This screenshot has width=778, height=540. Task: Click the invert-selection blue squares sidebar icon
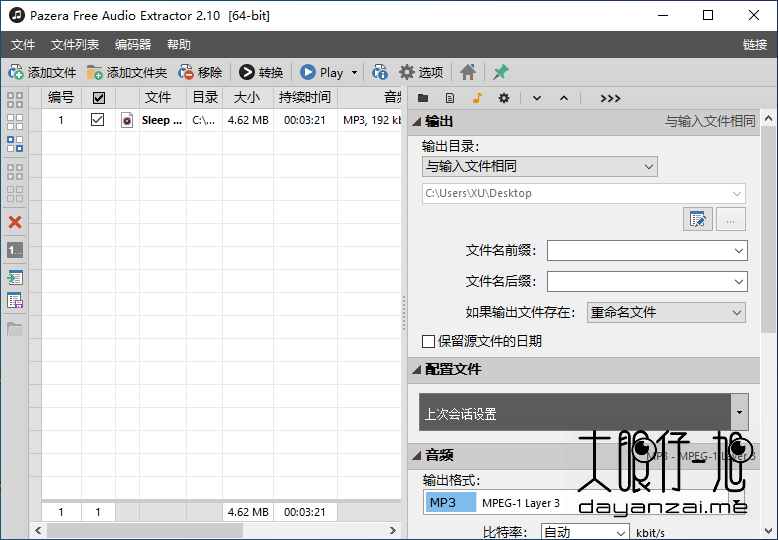click(x=15, y=144)
